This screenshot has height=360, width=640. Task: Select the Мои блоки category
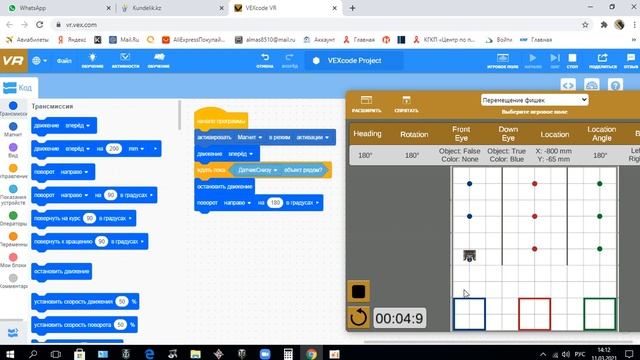click(13, 260)
